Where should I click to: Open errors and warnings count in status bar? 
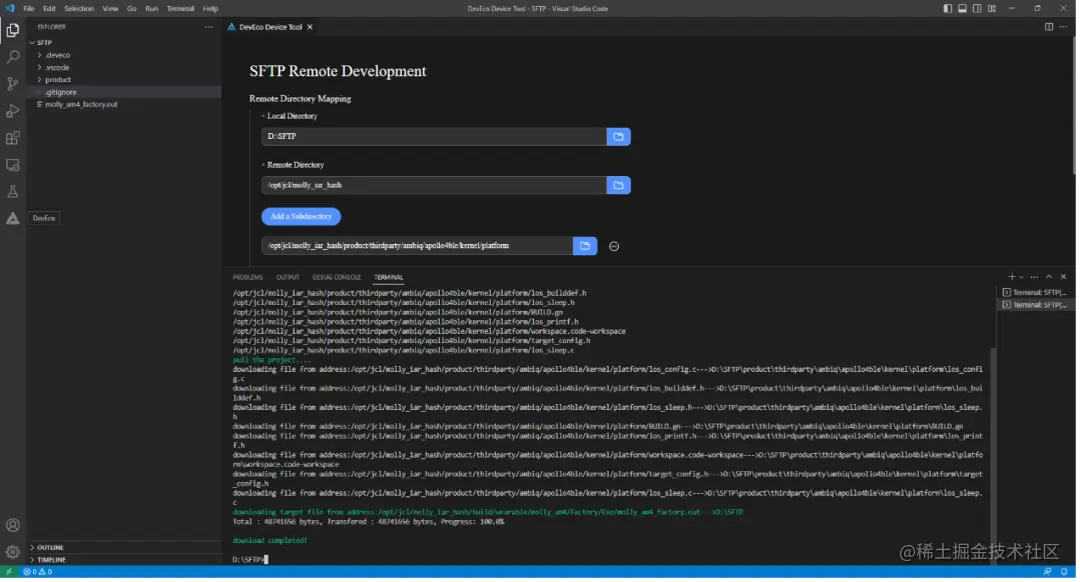click(38, 573)
